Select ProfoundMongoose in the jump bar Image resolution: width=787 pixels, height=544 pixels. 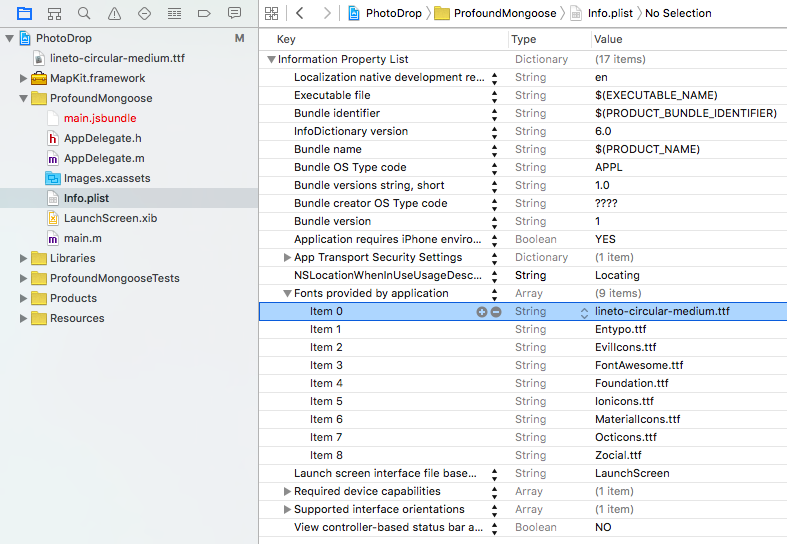(x=495, y=13)
